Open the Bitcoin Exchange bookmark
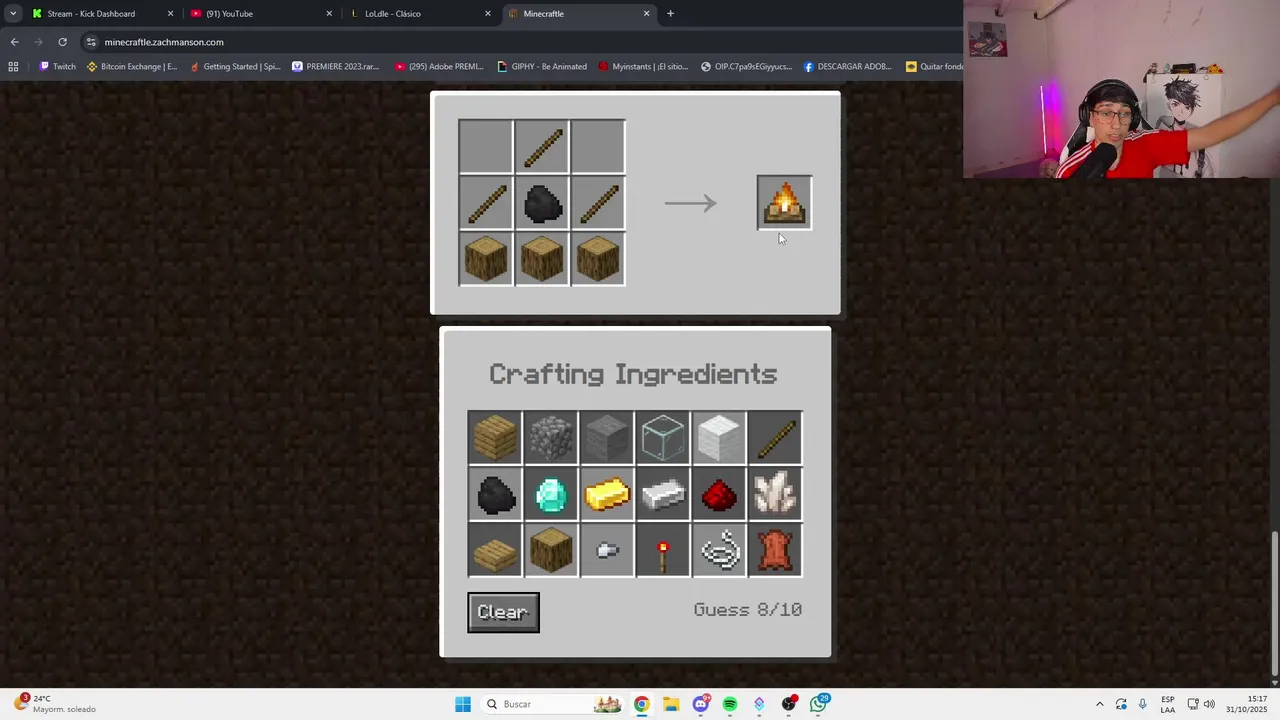This screenshot has width=1280, height=720. pos(132,67)
